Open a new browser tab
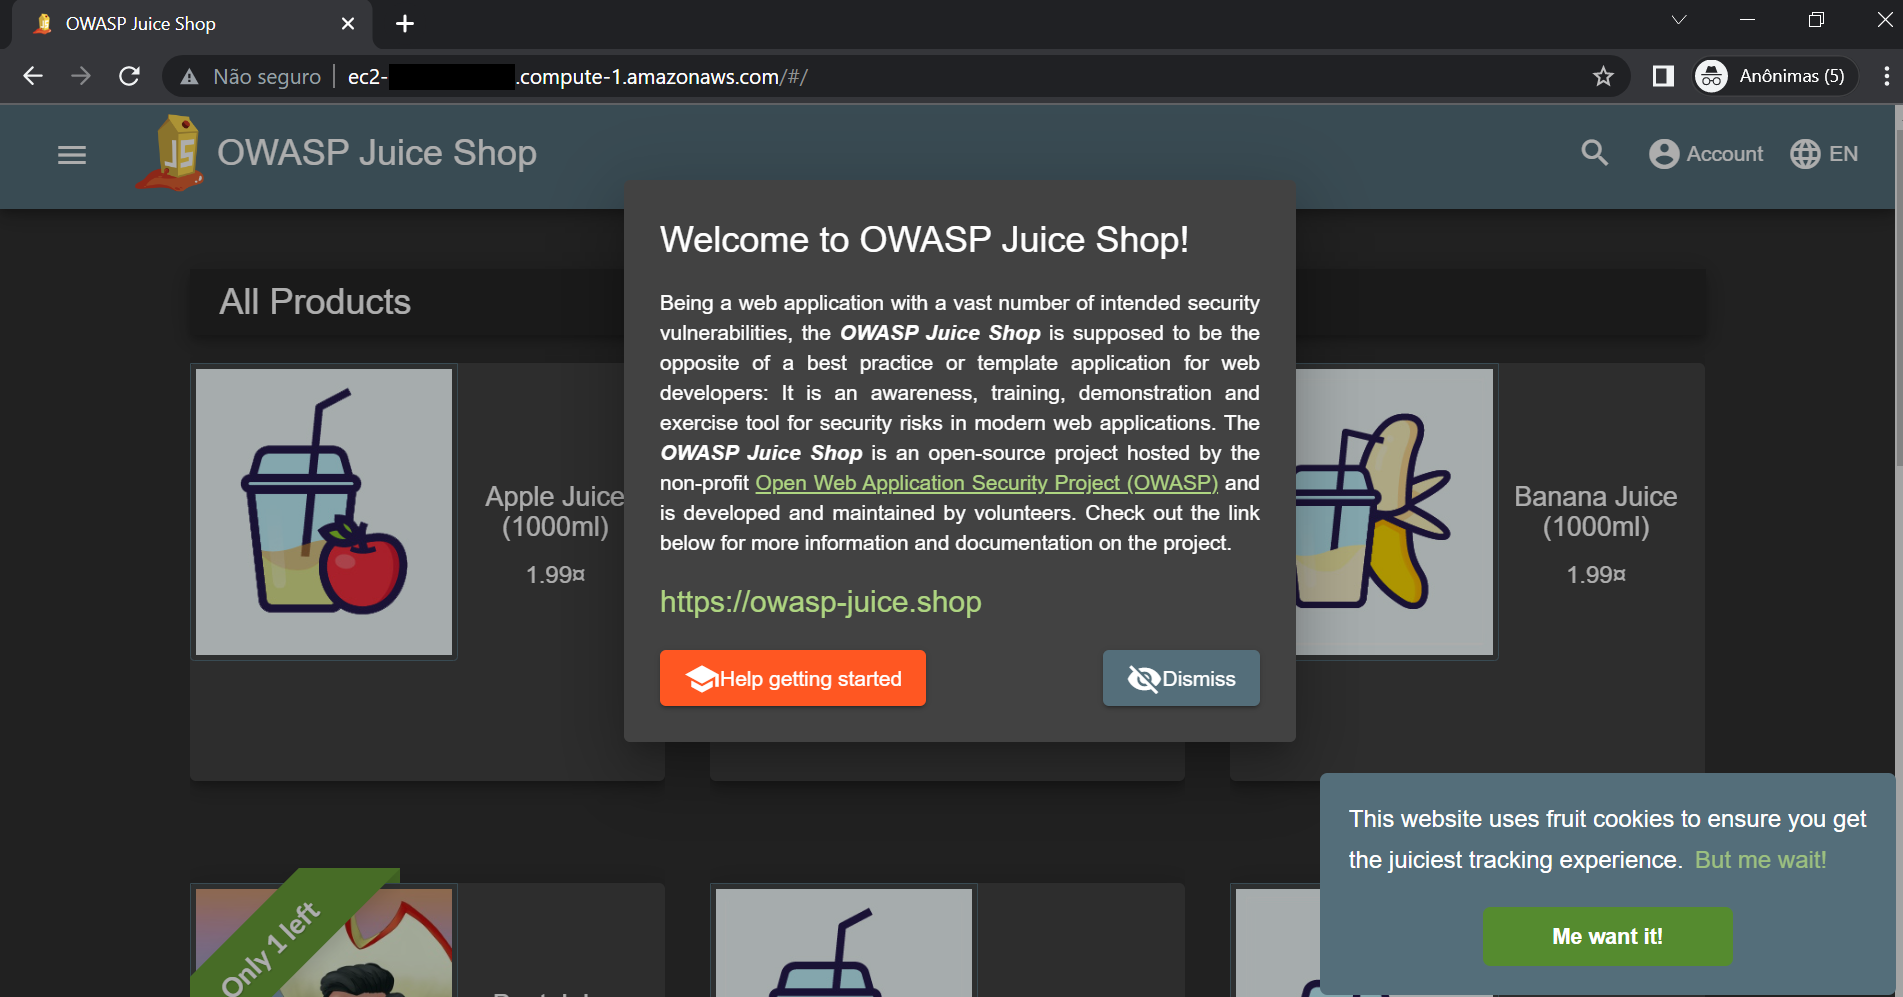The image size is (1903, 997). [x=405, y=23]
